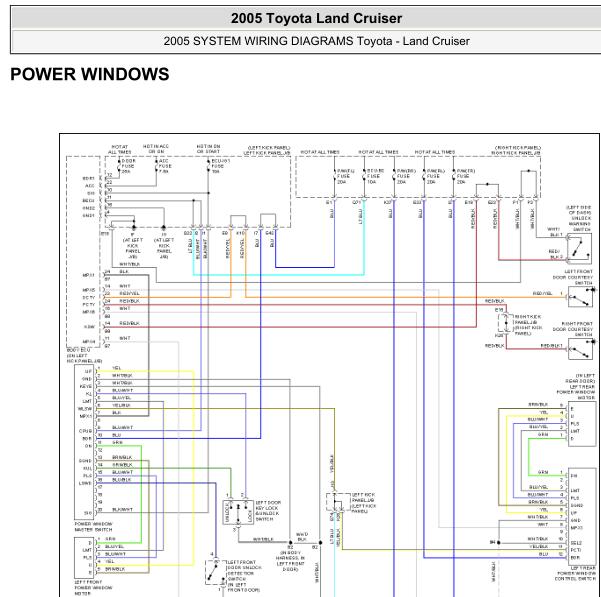Click the "HOT IN ACC OR ON" label
This screenshot has height=597, width=601.
[x=156, y=149]
